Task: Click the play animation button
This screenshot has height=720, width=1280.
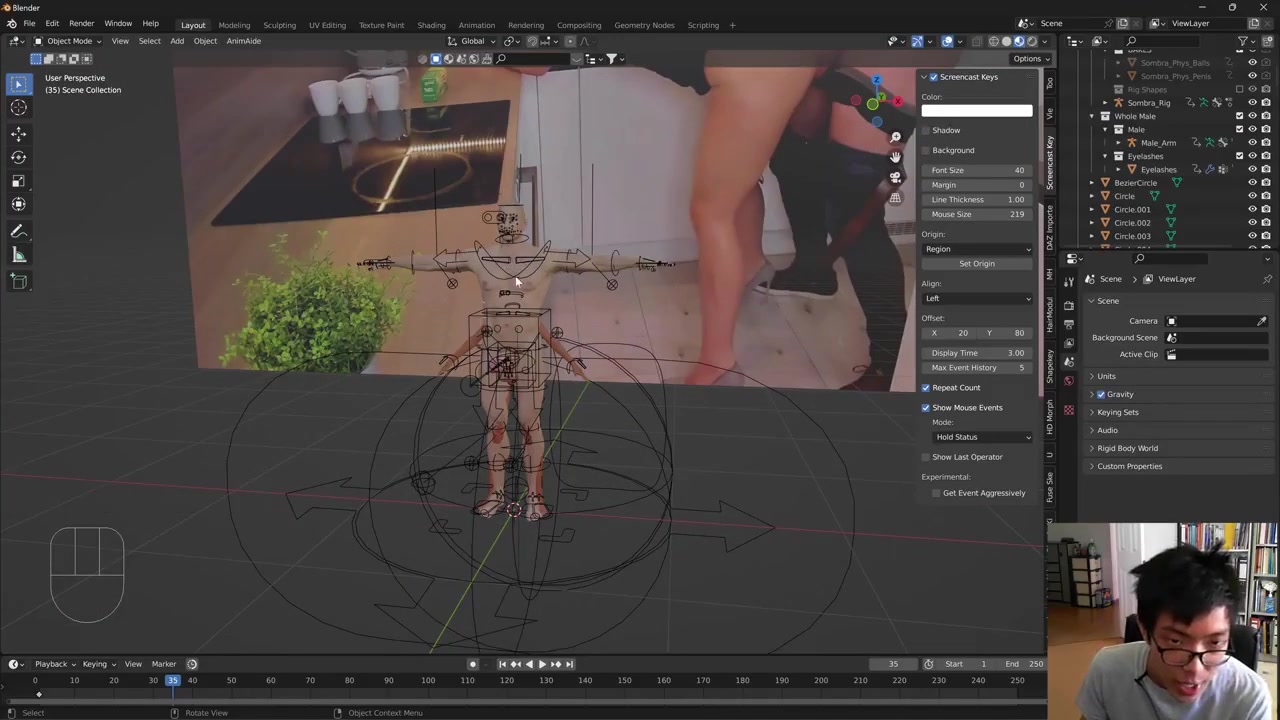Action: [x=542, y=664]
